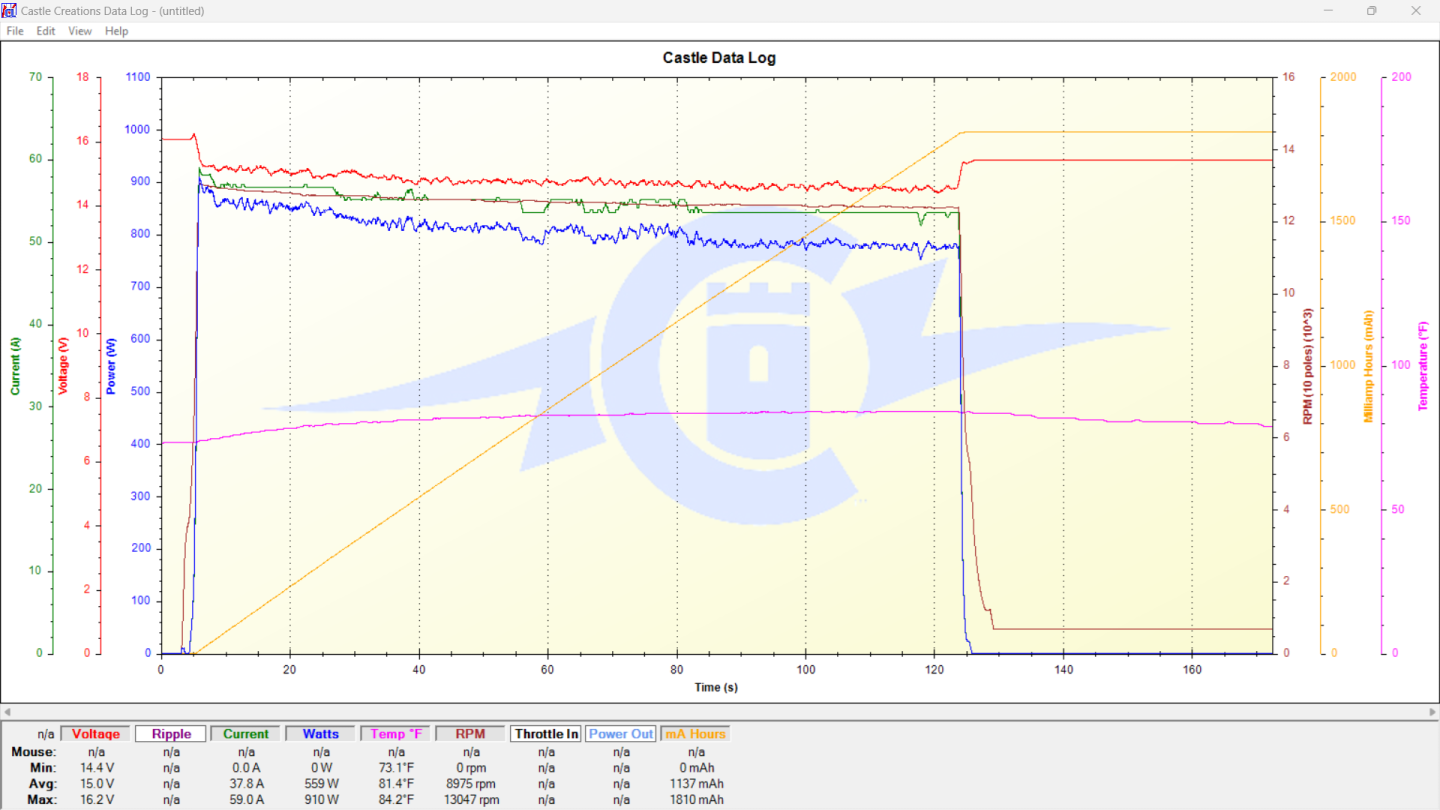Click the 70 tick on the Current axis
1440x810 pixels.
pos(36,77)
